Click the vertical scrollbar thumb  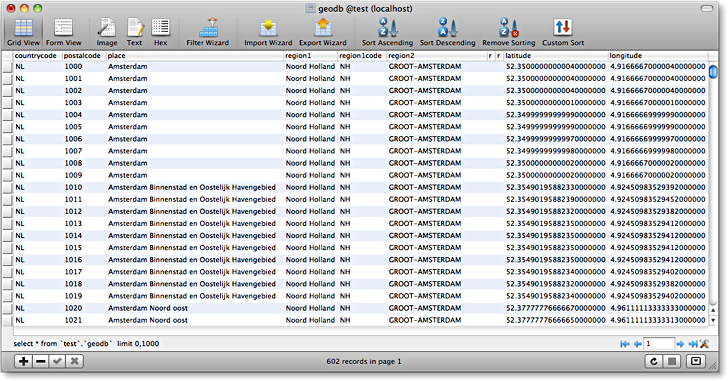(713, 72)
